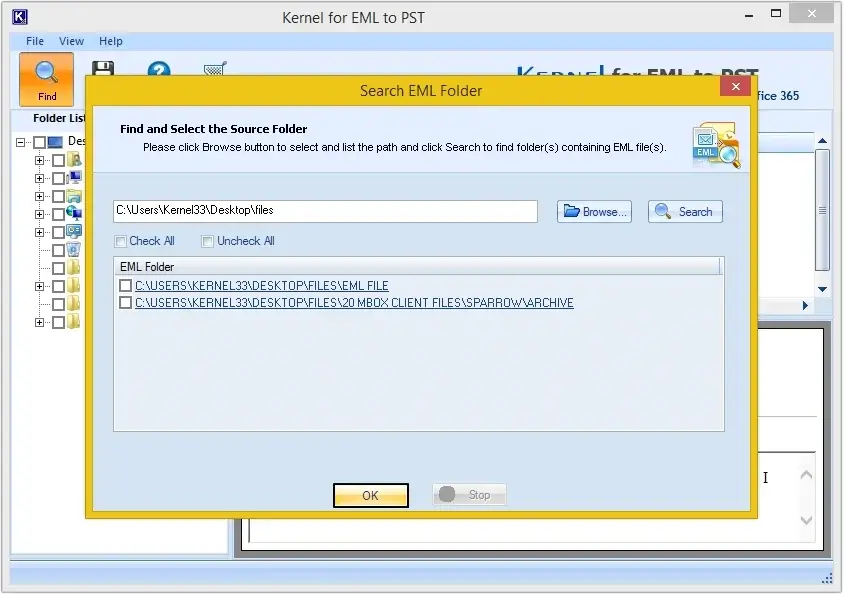The width and height of the screenshot is (844, 595).
Task: Click the horizontal scrollbar right arrow
Action: point(805,306)
